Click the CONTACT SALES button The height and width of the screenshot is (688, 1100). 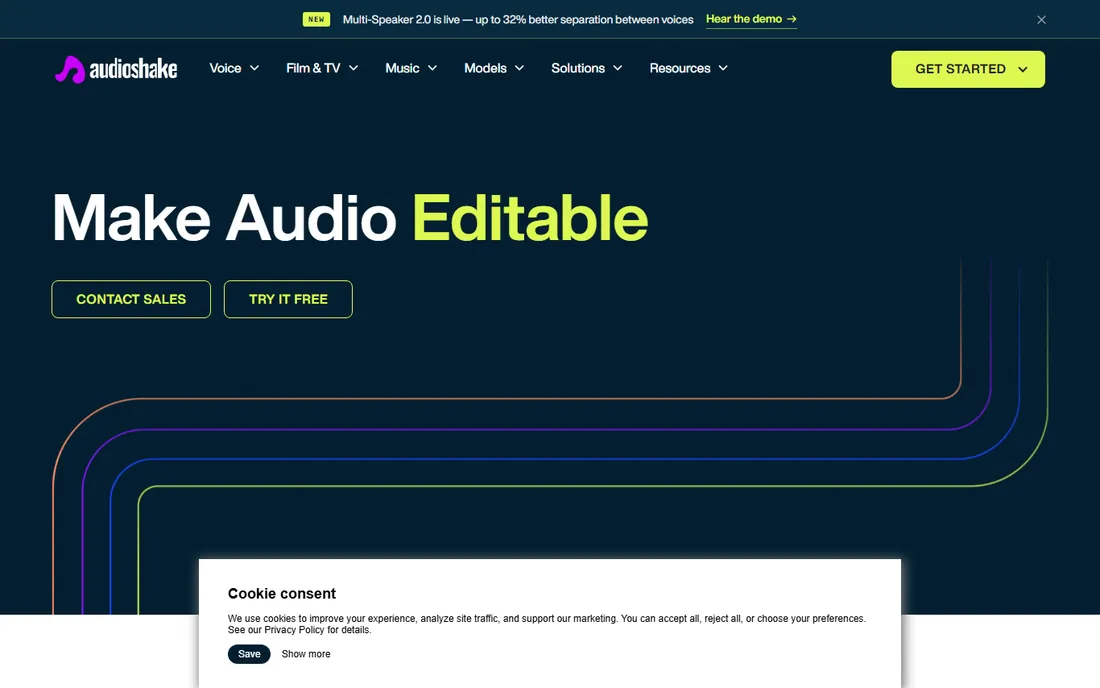(x=131, y=299)
